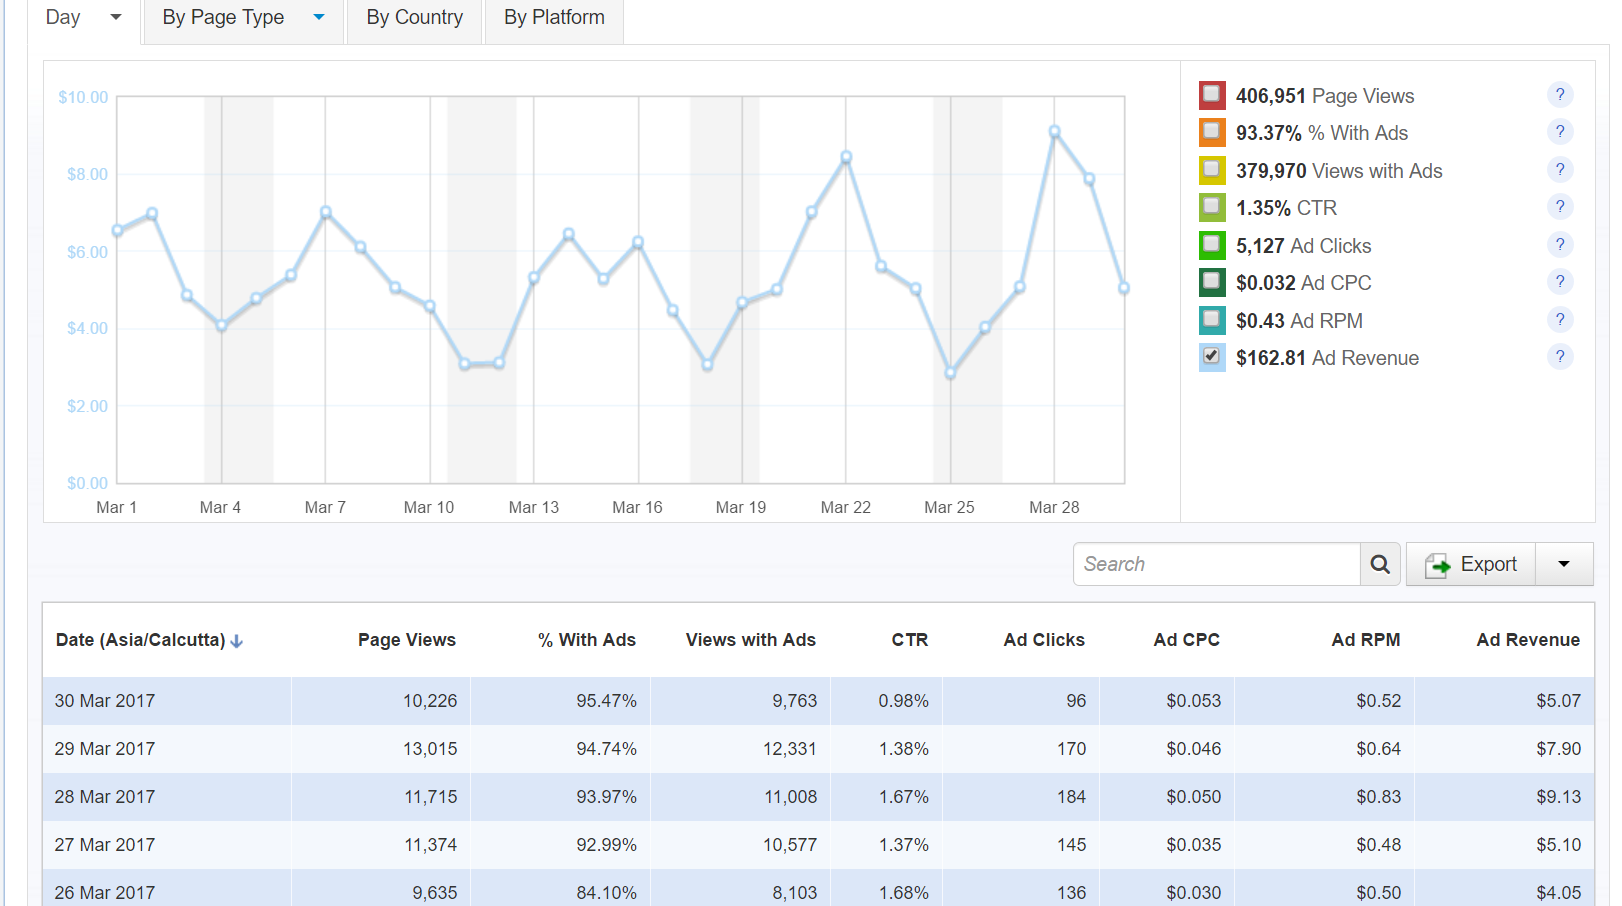Open help for Ad Revenue metric
Screen dimensions: 1622x906
click(1559, 357)
